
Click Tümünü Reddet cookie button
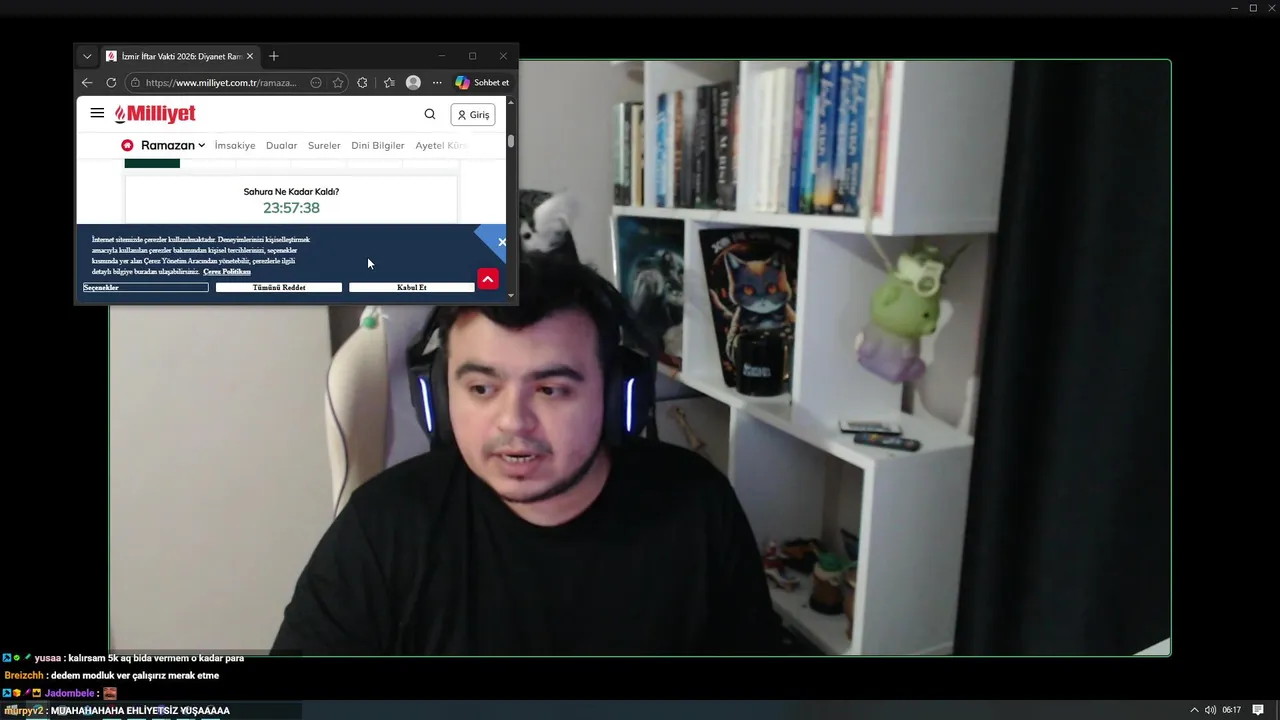tap(279, 288)
